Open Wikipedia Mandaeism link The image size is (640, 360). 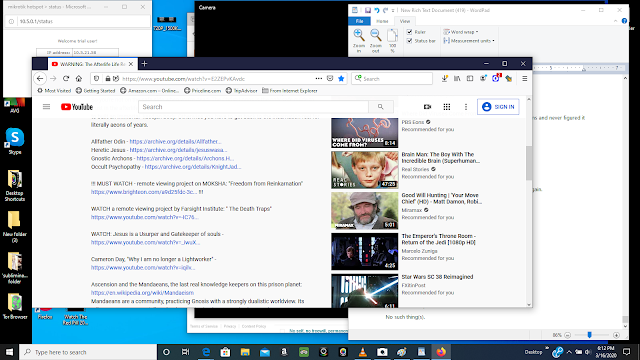click(142, 293)
